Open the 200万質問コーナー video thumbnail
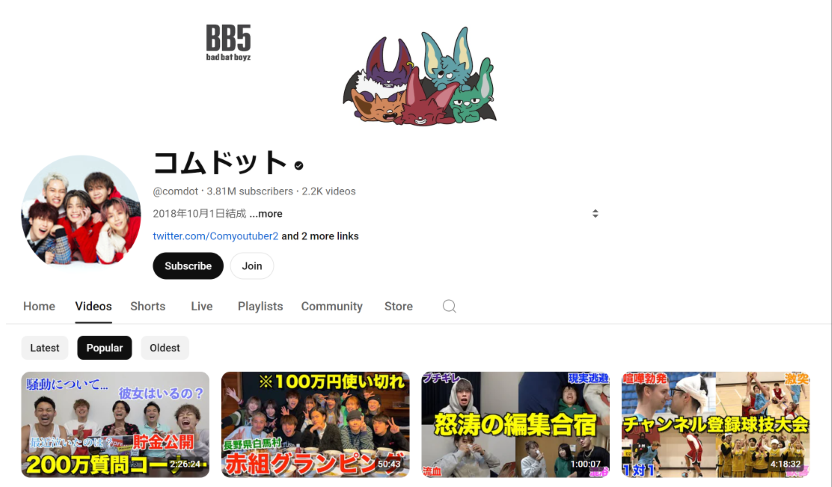832x487 pixels. click(x=115, y=424)
